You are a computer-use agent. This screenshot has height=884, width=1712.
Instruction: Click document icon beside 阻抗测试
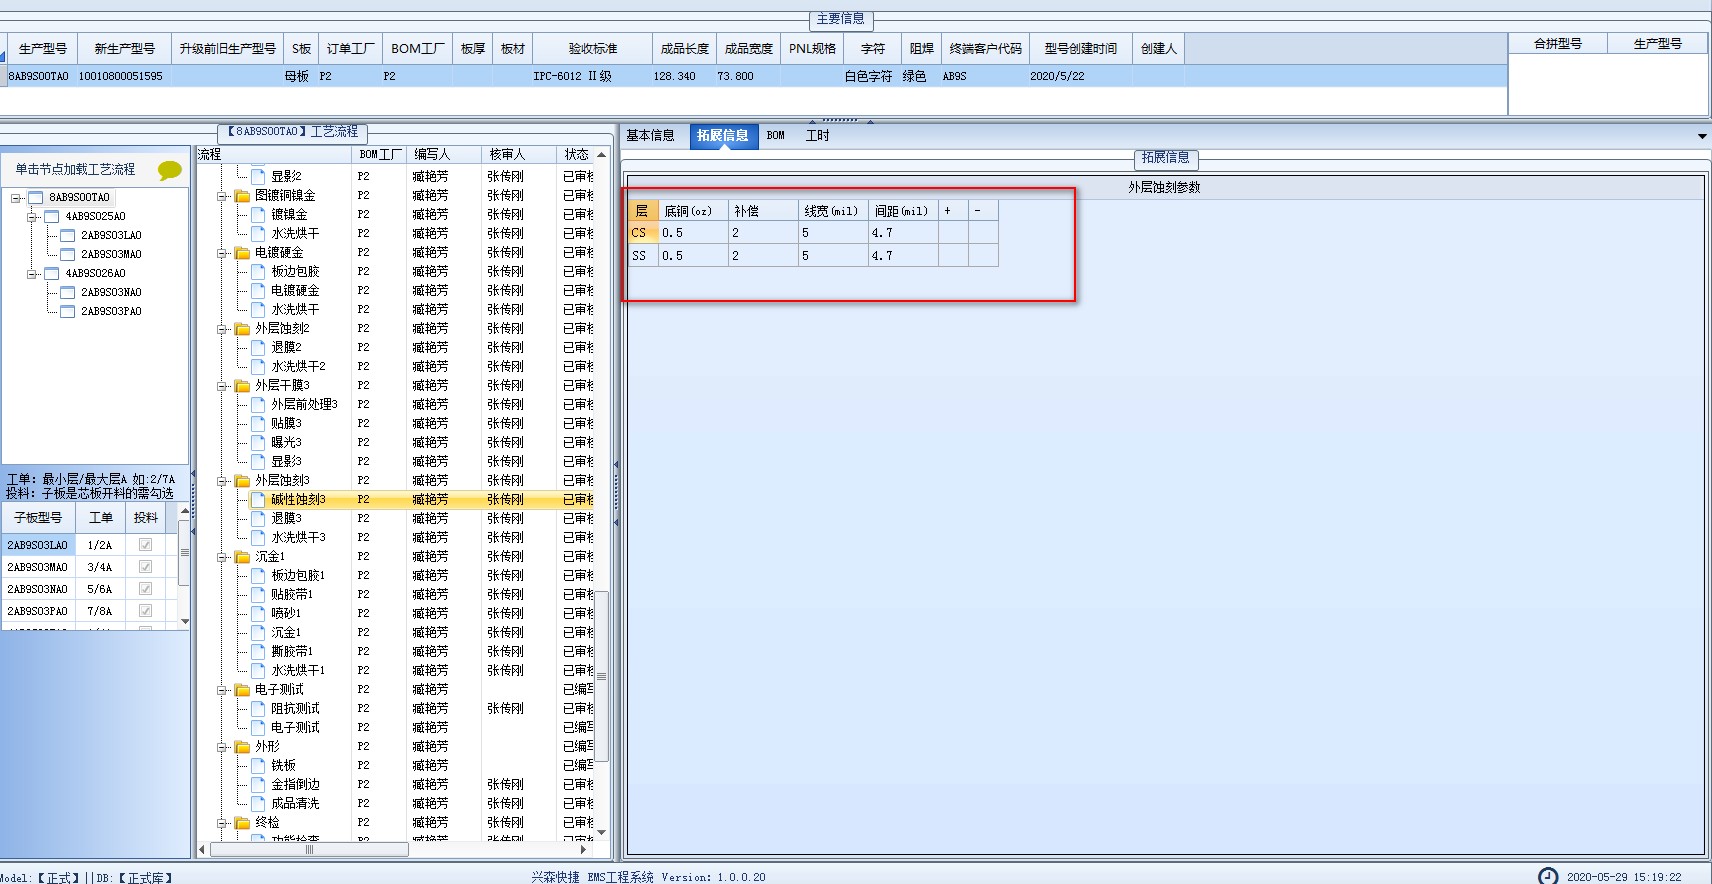(258, 708)
